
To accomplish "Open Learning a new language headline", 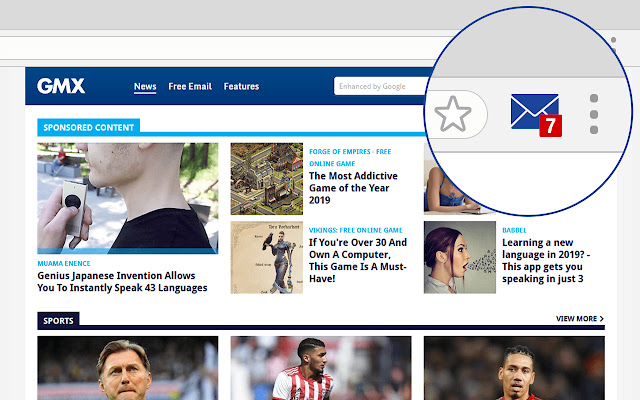I will click(546, 260).
